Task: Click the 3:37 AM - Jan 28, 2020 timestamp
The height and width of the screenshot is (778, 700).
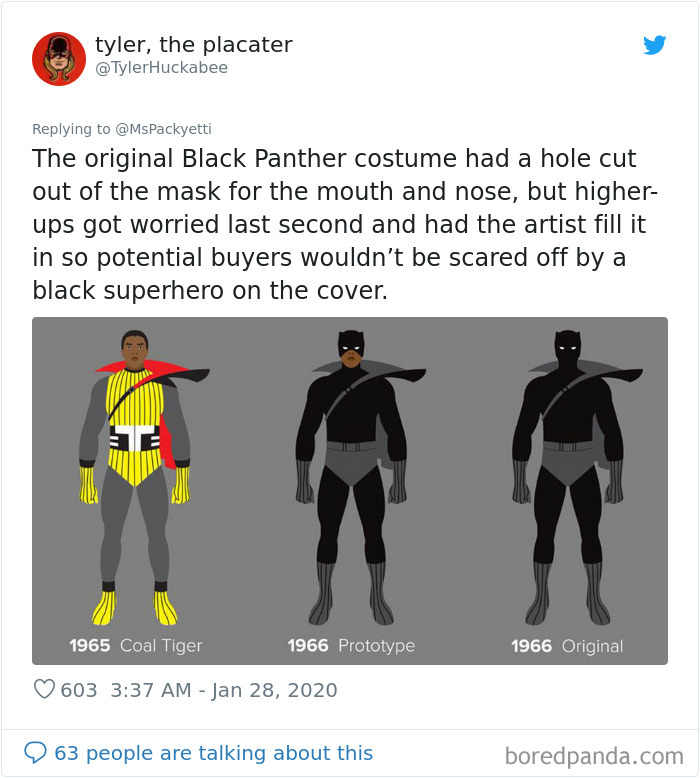Action: tap(224, 690)
